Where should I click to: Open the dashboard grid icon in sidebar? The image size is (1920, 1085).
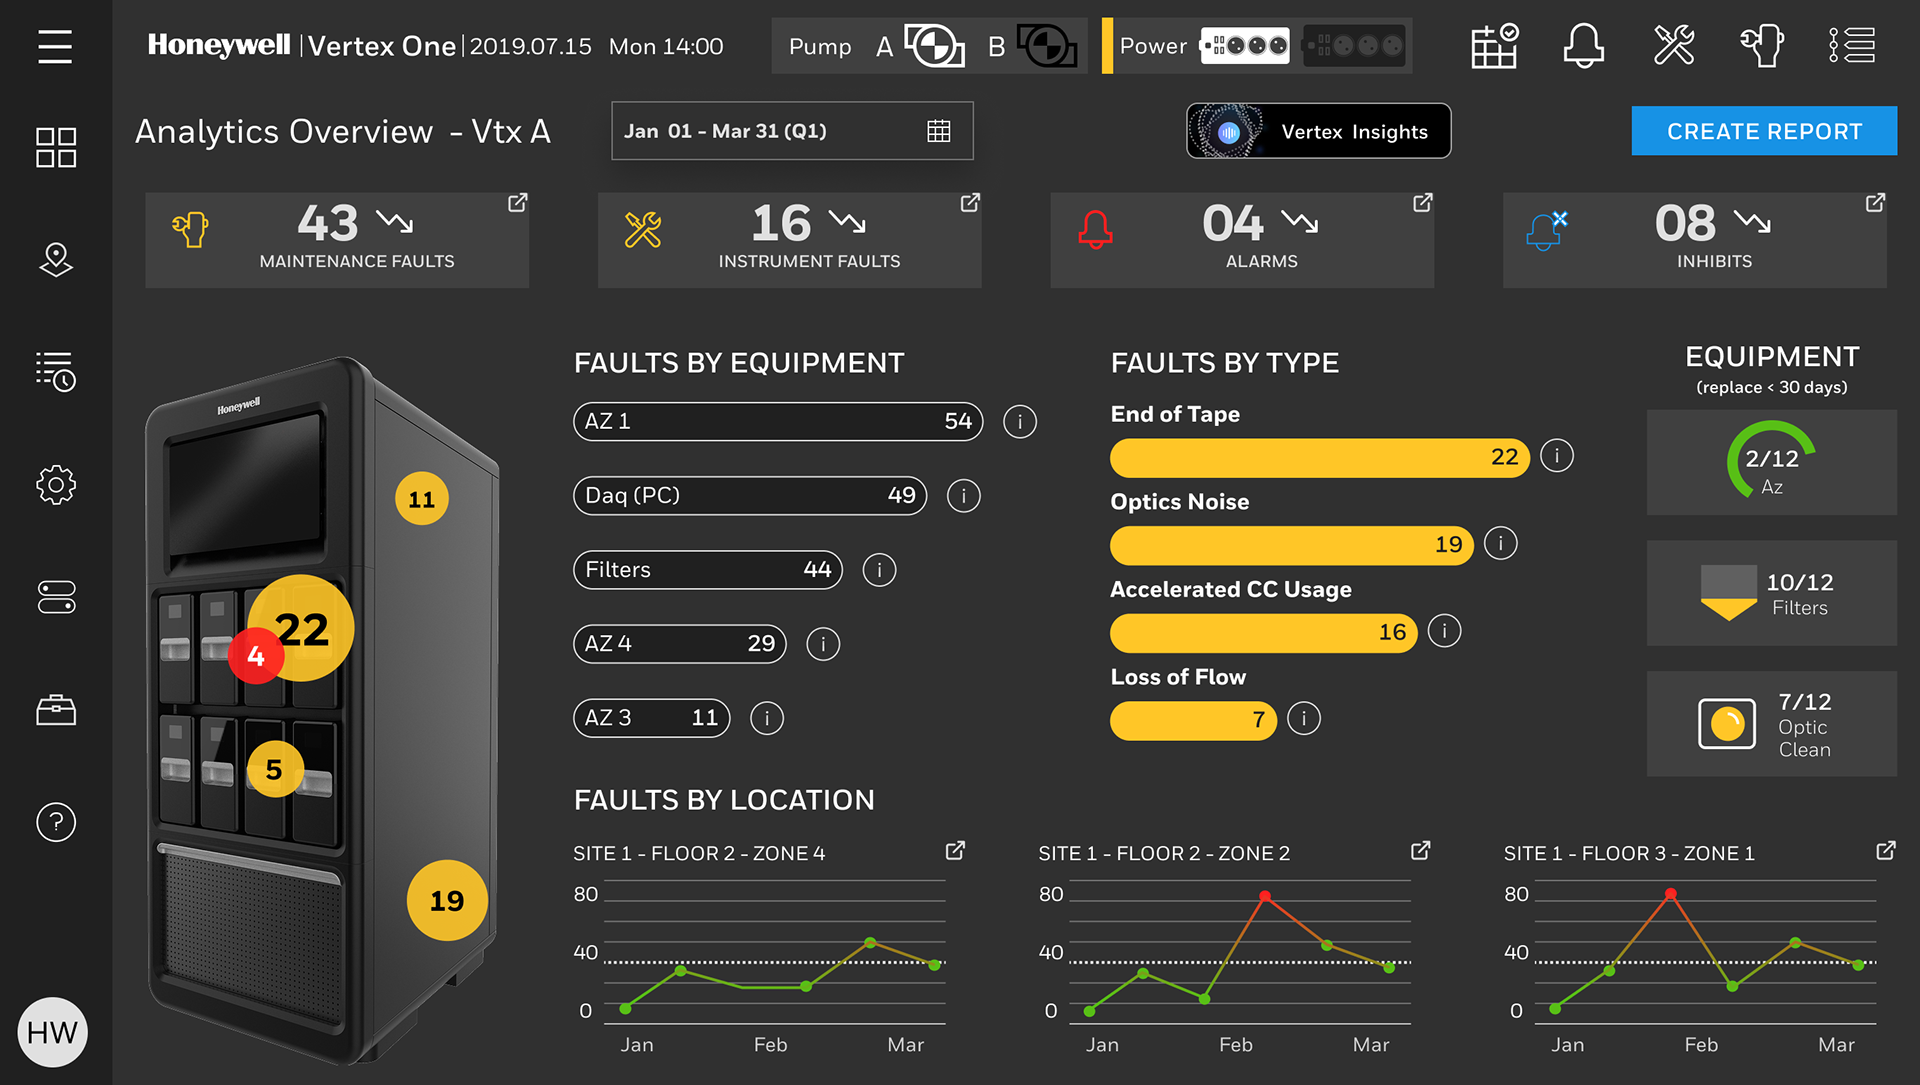click(x=56, y=147)
